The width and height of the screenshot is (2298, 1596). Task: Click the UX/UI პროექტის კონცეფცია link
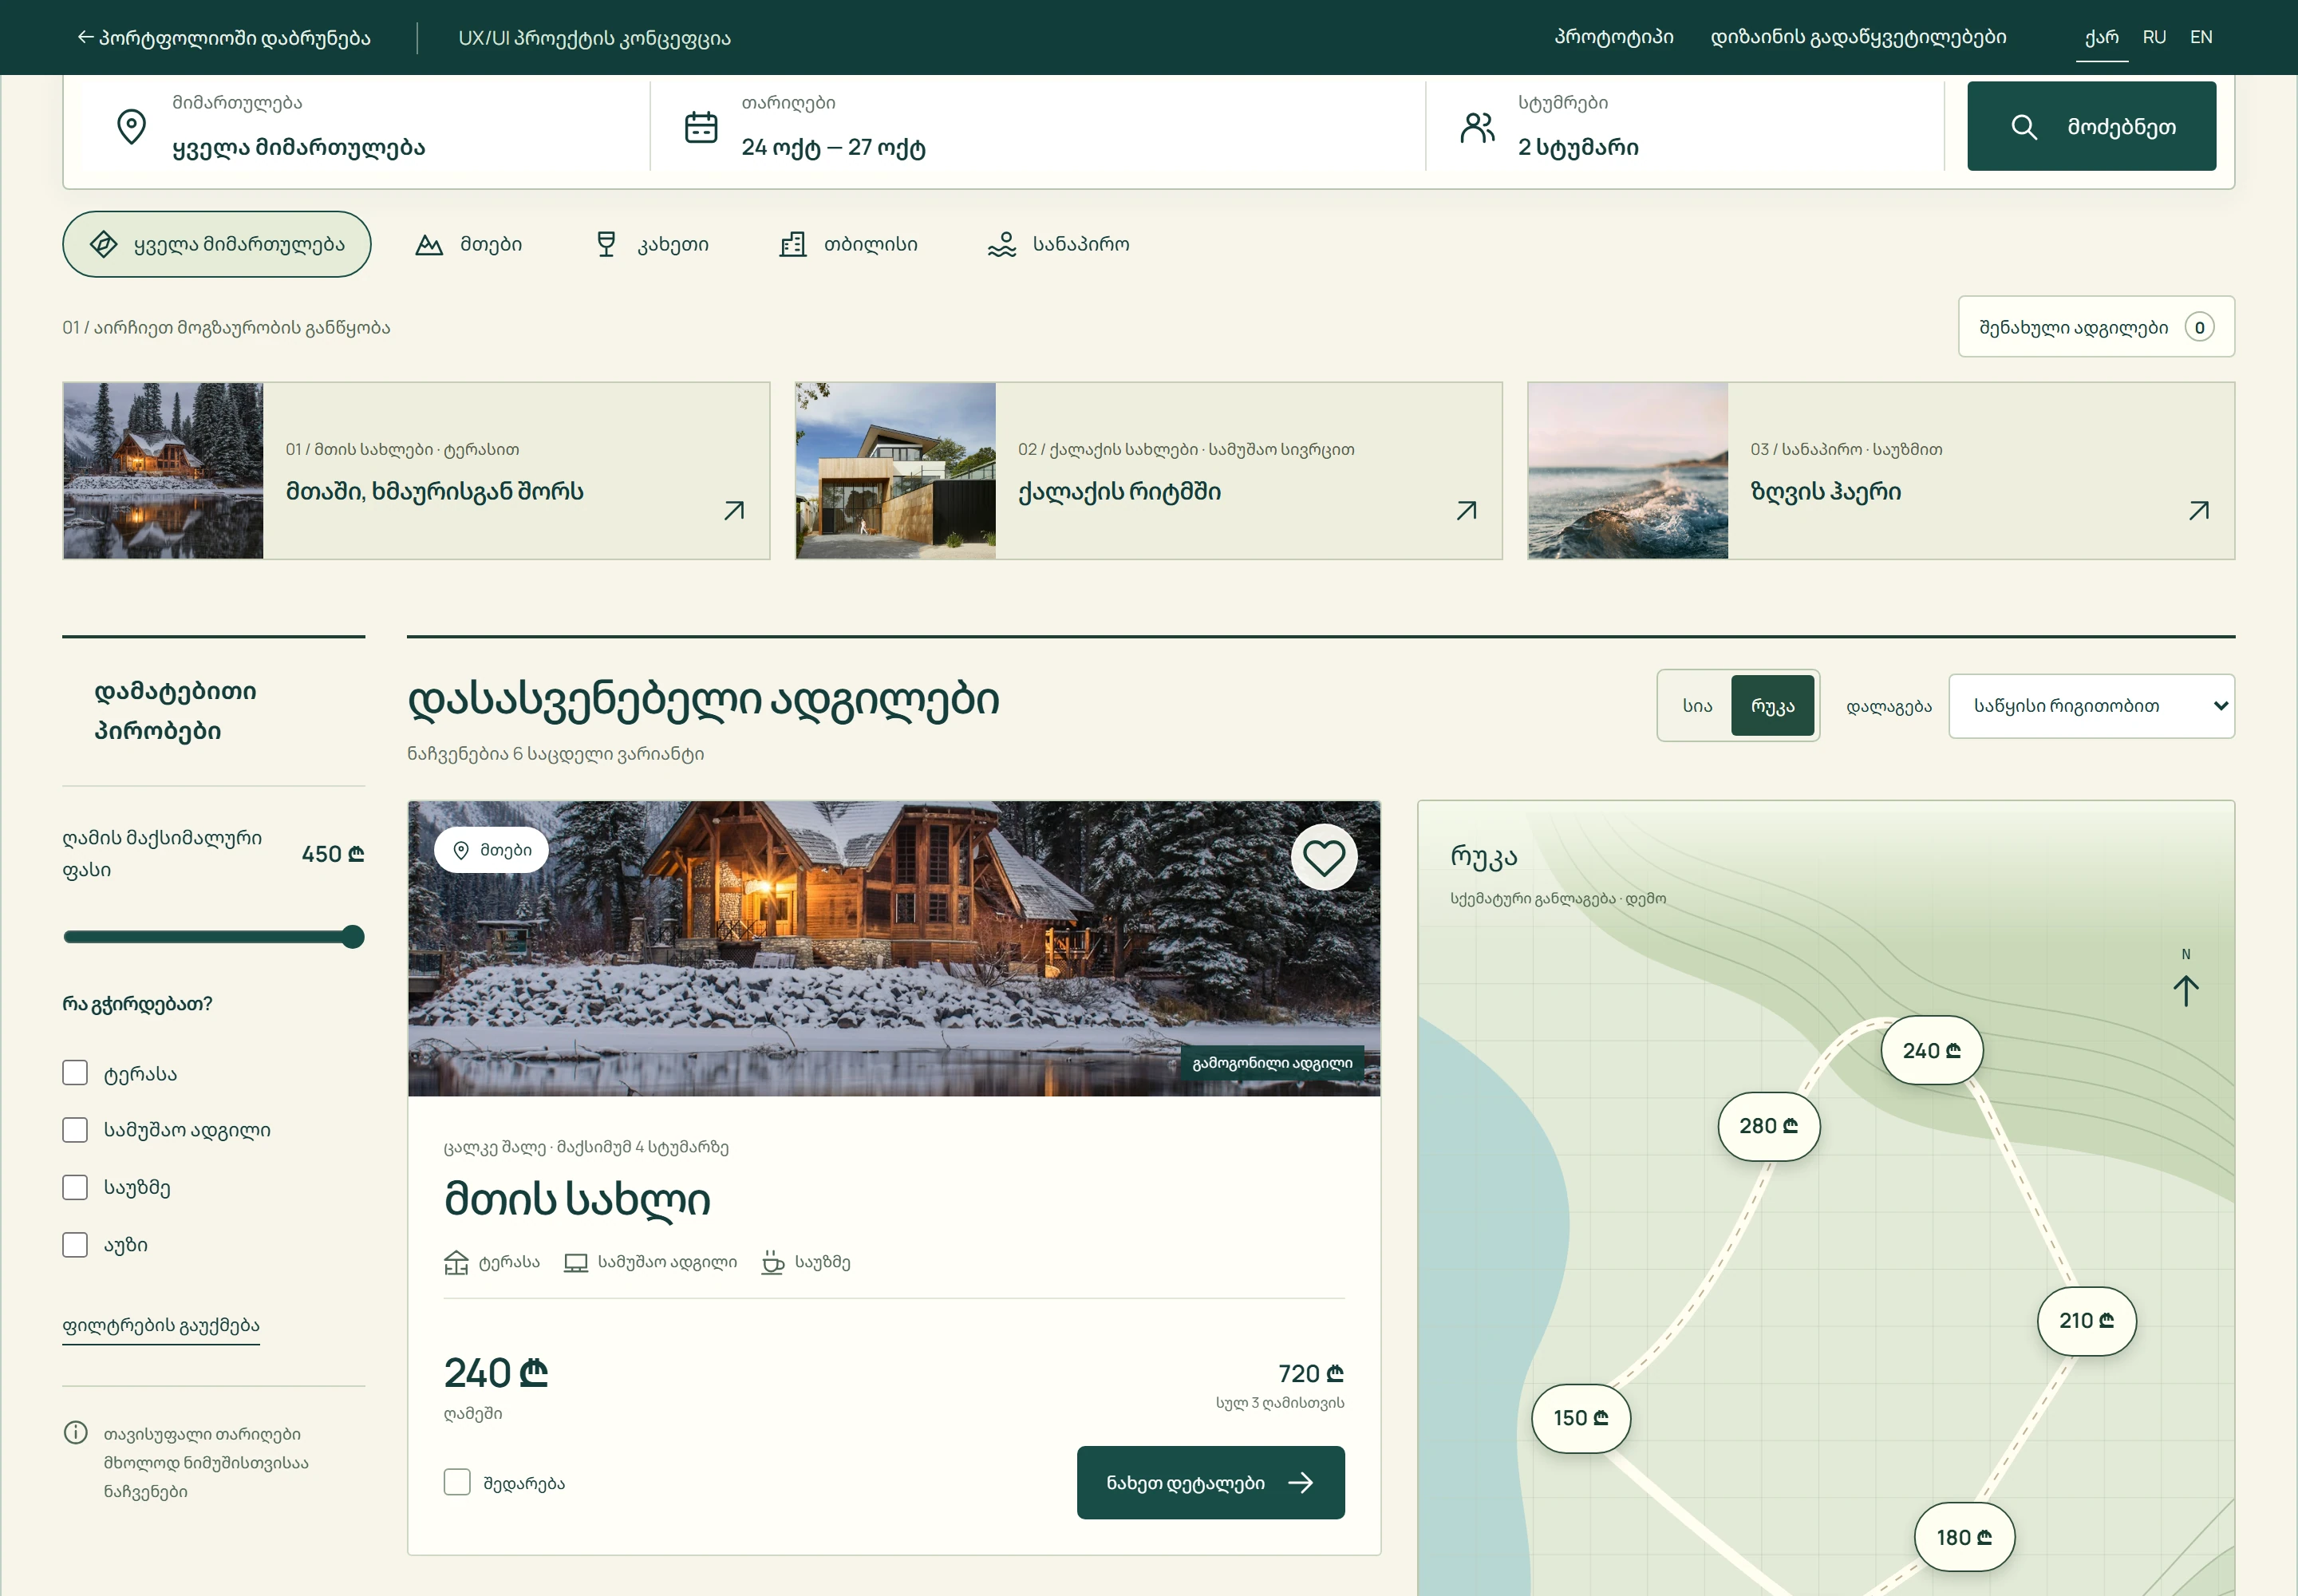click(594, 38)
